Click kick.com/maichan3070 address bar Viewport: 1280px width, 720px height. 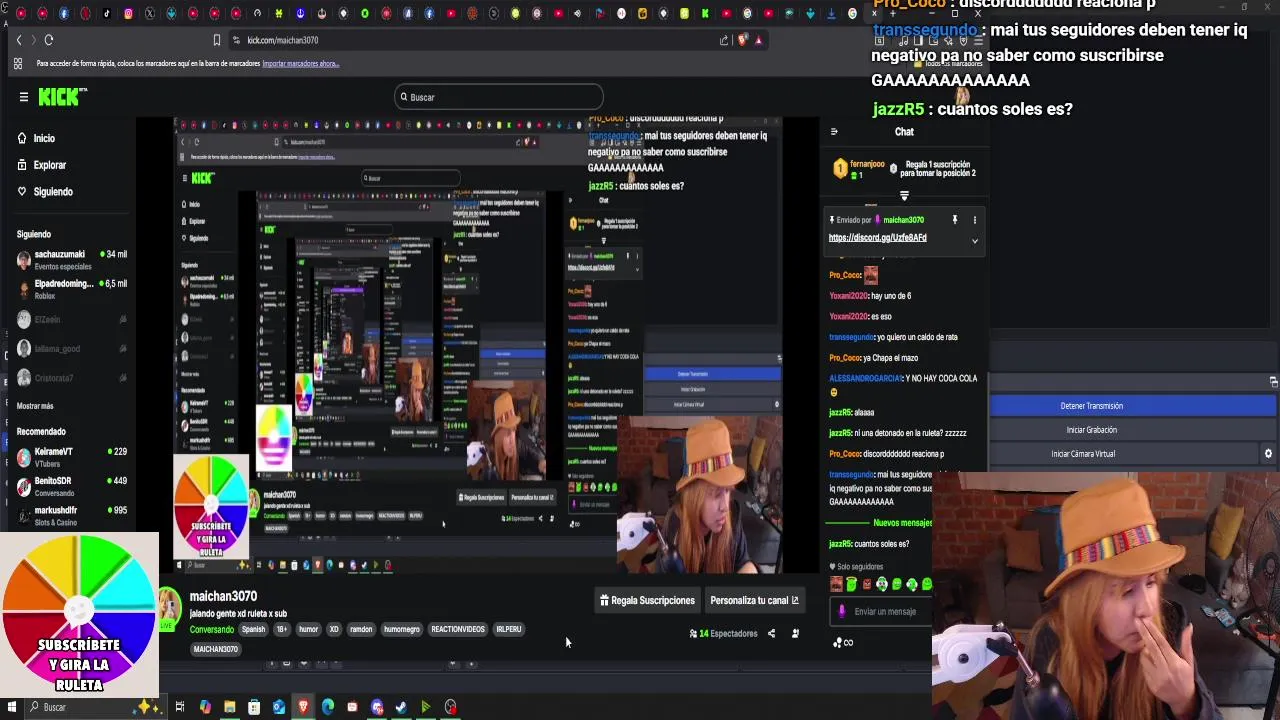tap(283, 40)
